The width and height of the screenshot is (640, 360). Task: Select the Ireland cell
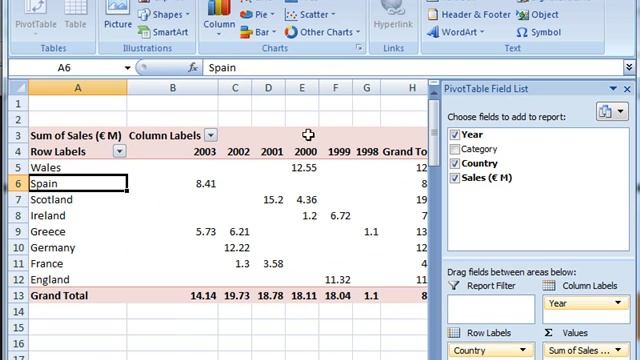[78, 216]
